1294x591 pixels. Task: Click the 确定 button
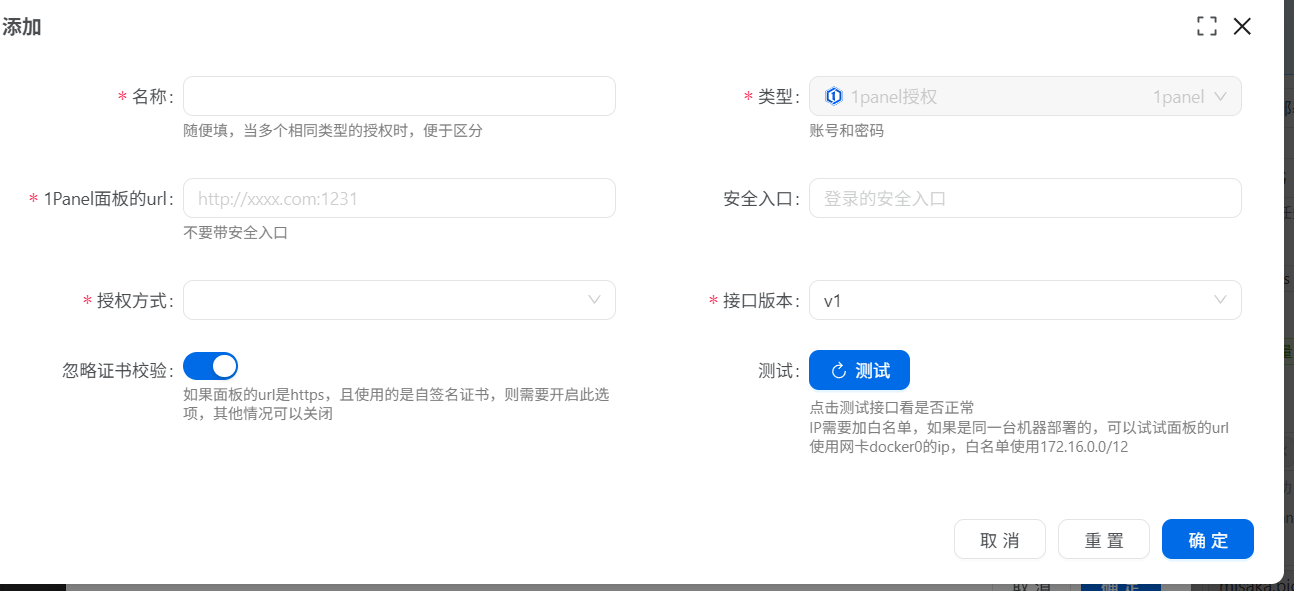tap(1208, 540)
